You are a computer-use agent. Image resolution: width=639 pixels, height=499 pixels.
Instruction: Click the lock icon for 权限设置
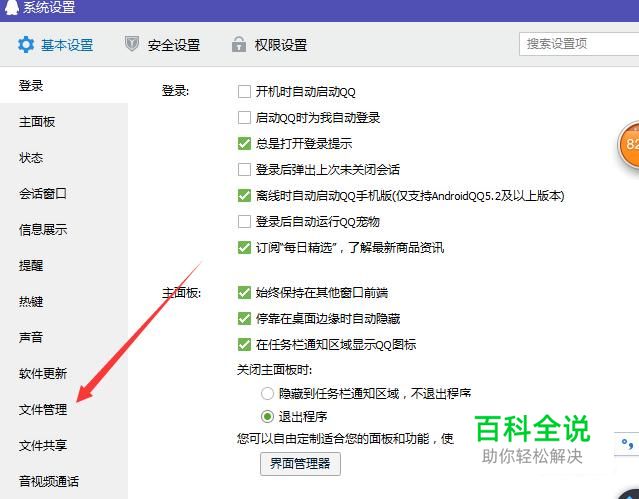click(239, 44)
